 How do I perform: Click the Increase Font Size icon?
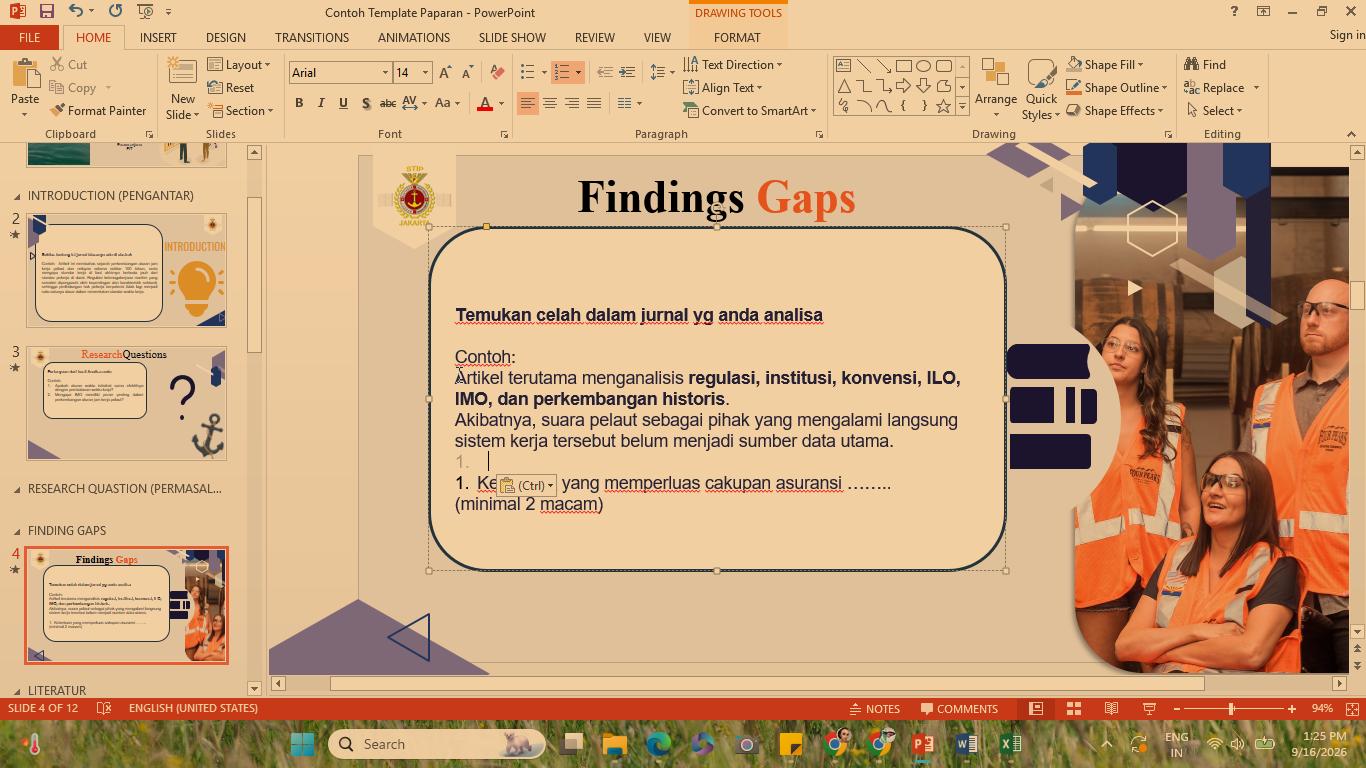tap(445, 72)
